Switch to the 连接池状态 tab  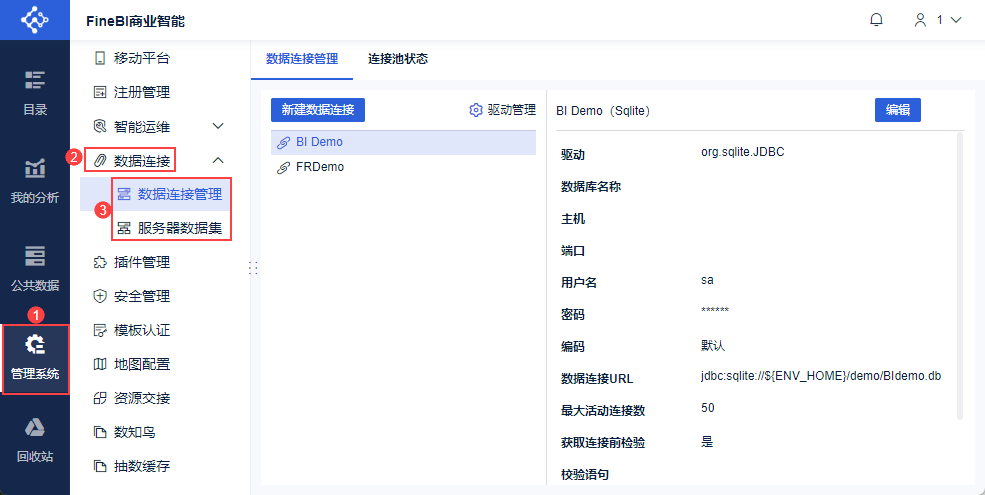pyautogui.click(x=398, y=59)
